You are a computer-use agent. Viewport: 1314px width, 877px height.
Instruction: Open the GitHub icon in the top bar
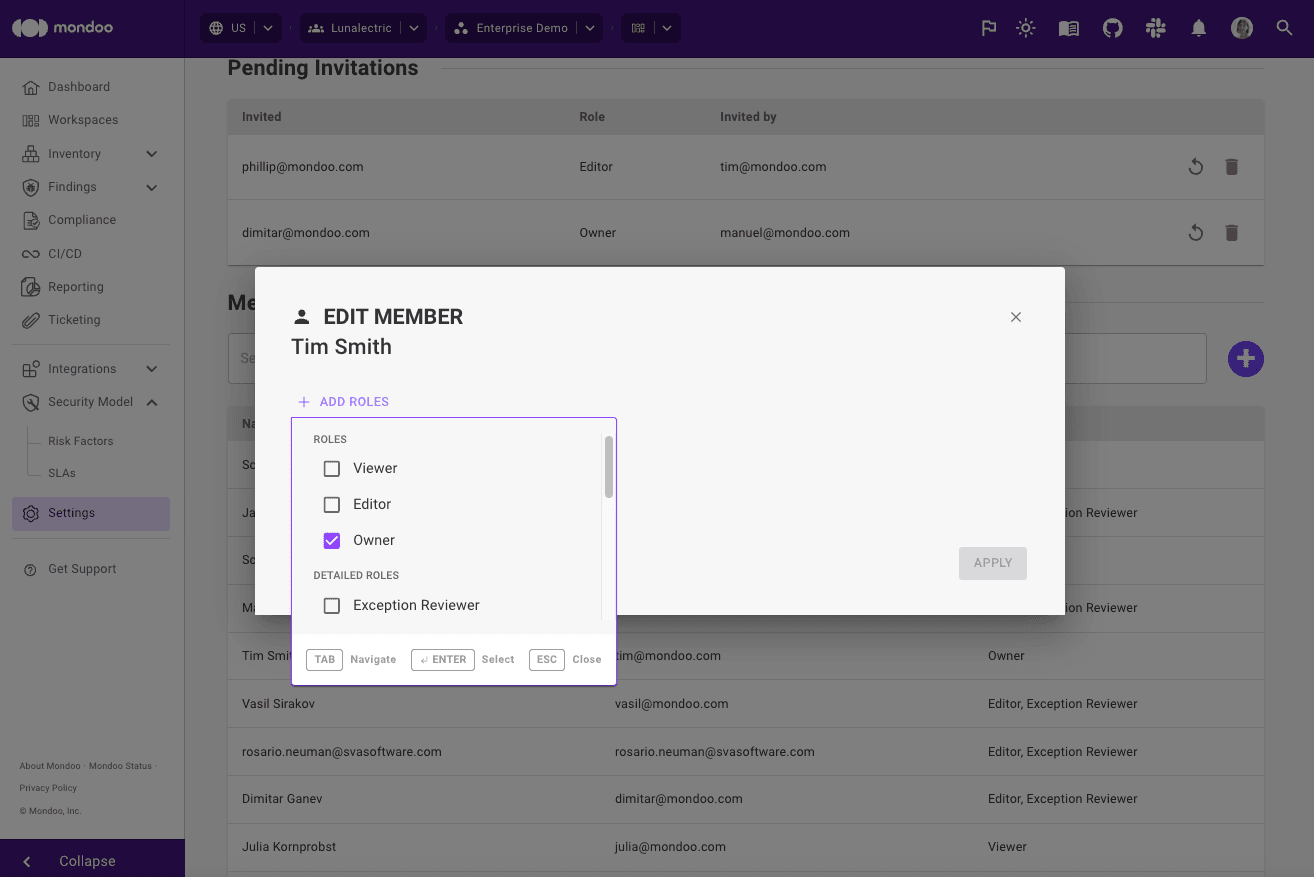[x=1112, y=28]
